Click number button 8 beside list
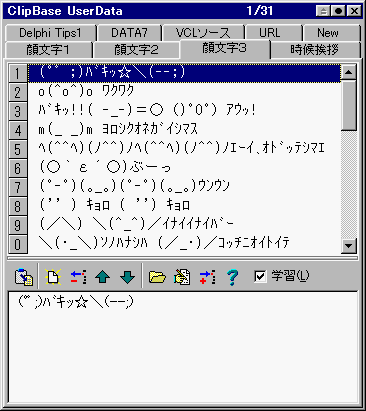 pos(18,206)
